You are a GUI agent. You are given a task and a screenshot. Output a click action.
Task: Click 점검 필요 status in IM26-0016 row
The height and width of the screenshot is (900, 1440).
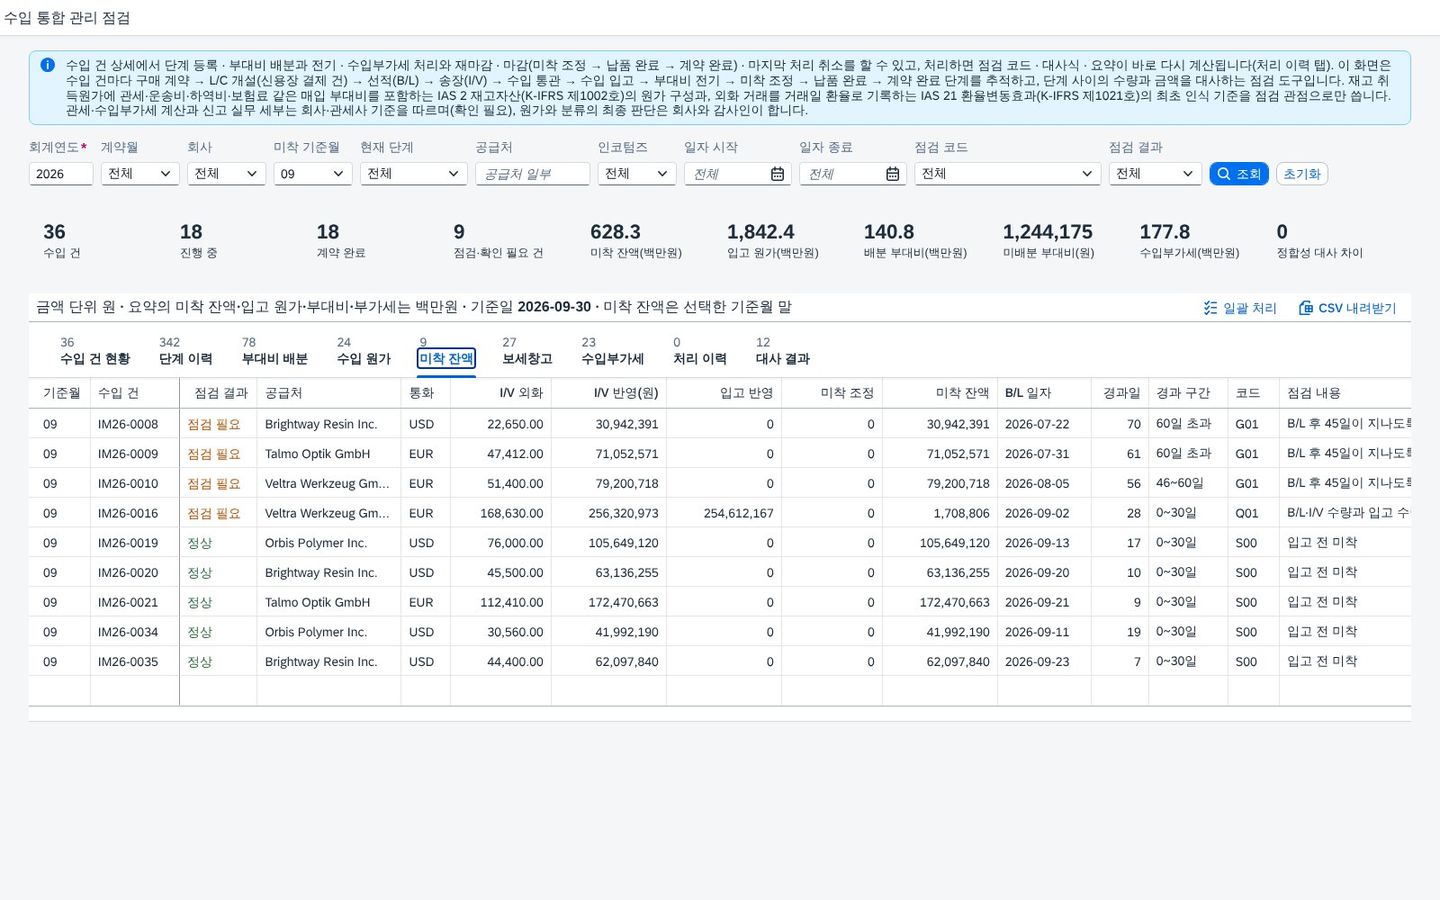pos(214,513)
